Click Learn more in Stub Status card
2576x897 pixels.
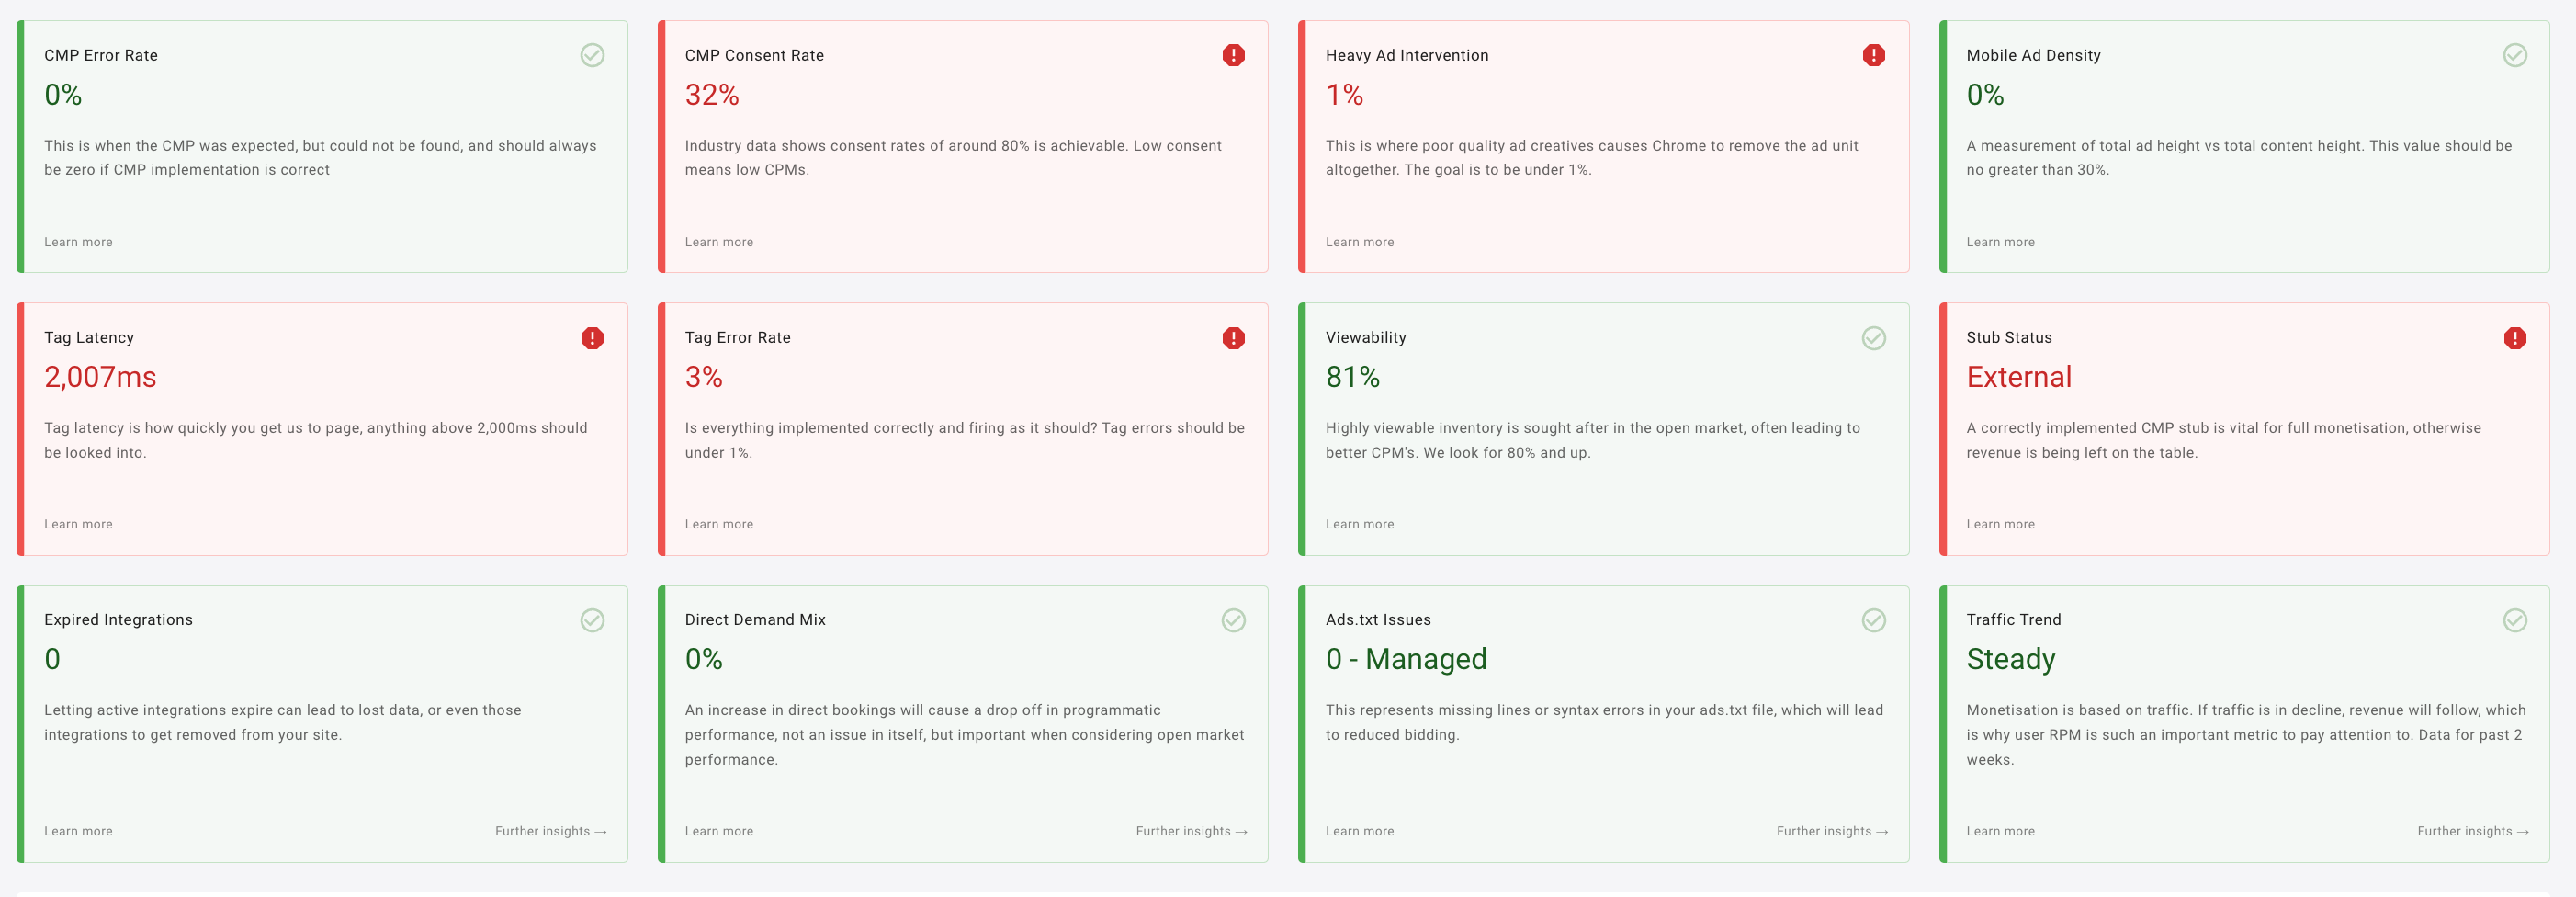(x=2000, y=524)
